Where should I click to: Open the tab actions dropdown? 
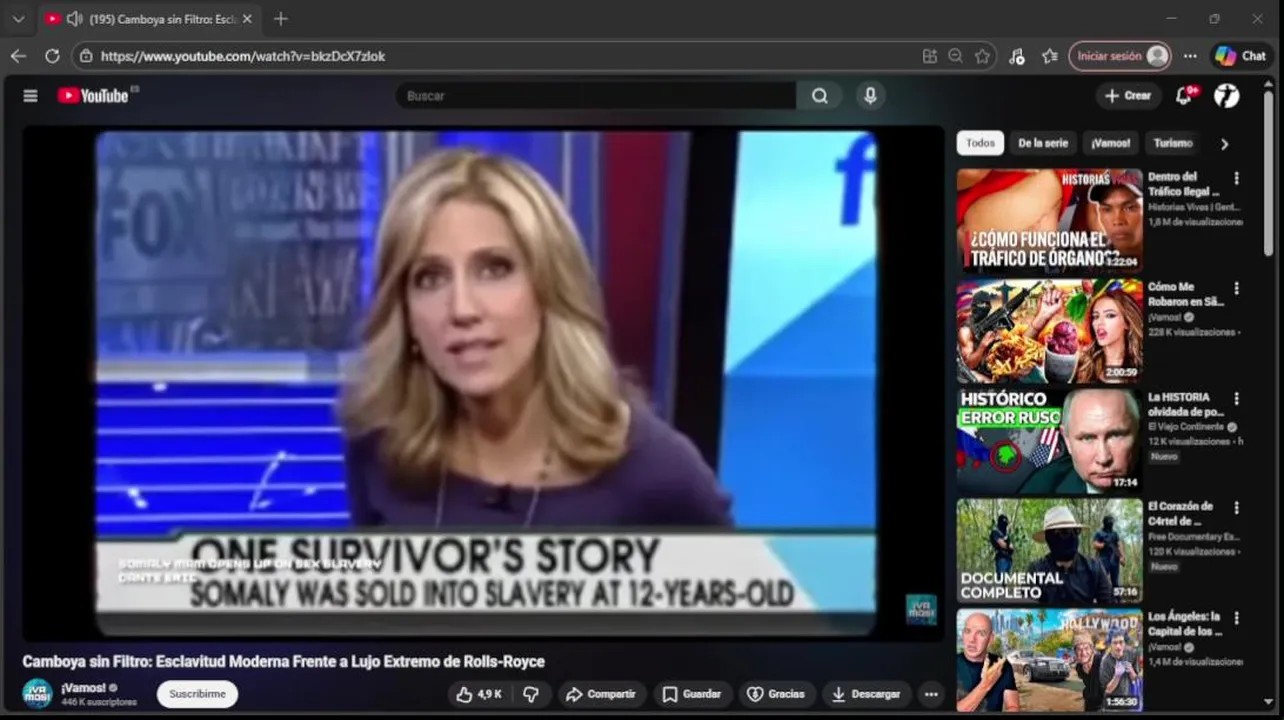click(x=18, y=19)
